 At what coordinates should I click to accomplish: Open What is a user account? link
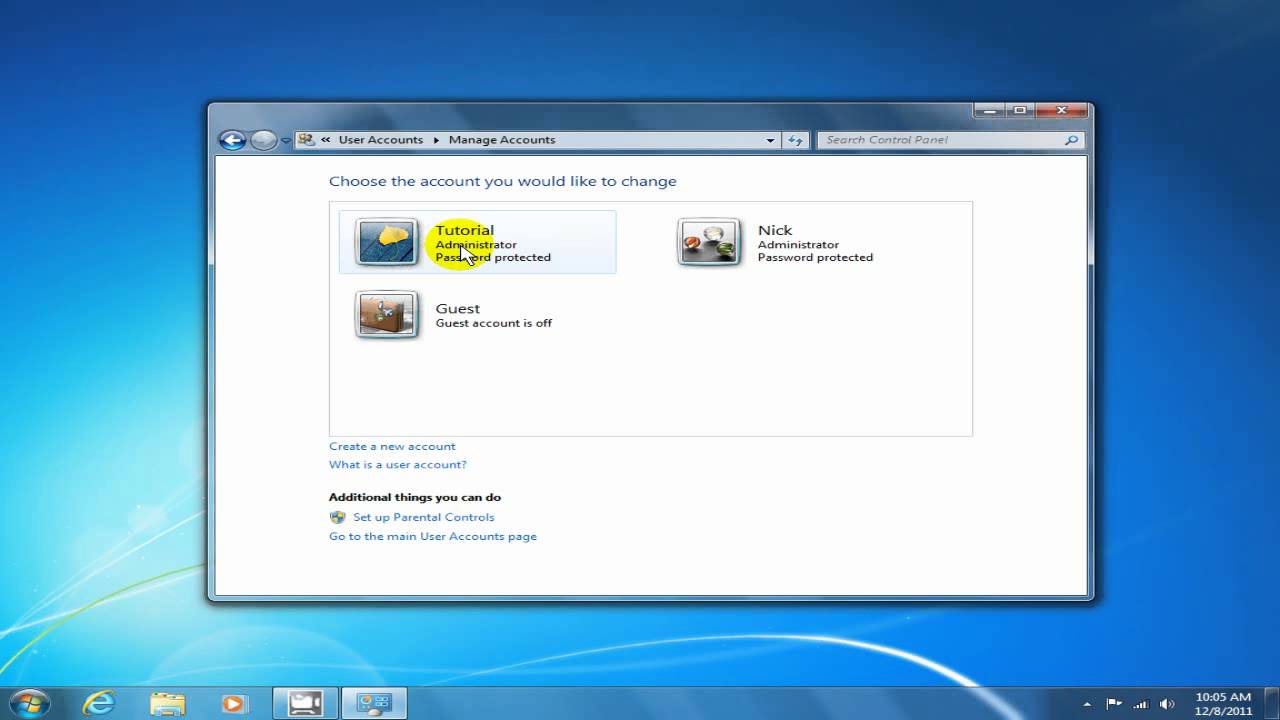(398, 464)
